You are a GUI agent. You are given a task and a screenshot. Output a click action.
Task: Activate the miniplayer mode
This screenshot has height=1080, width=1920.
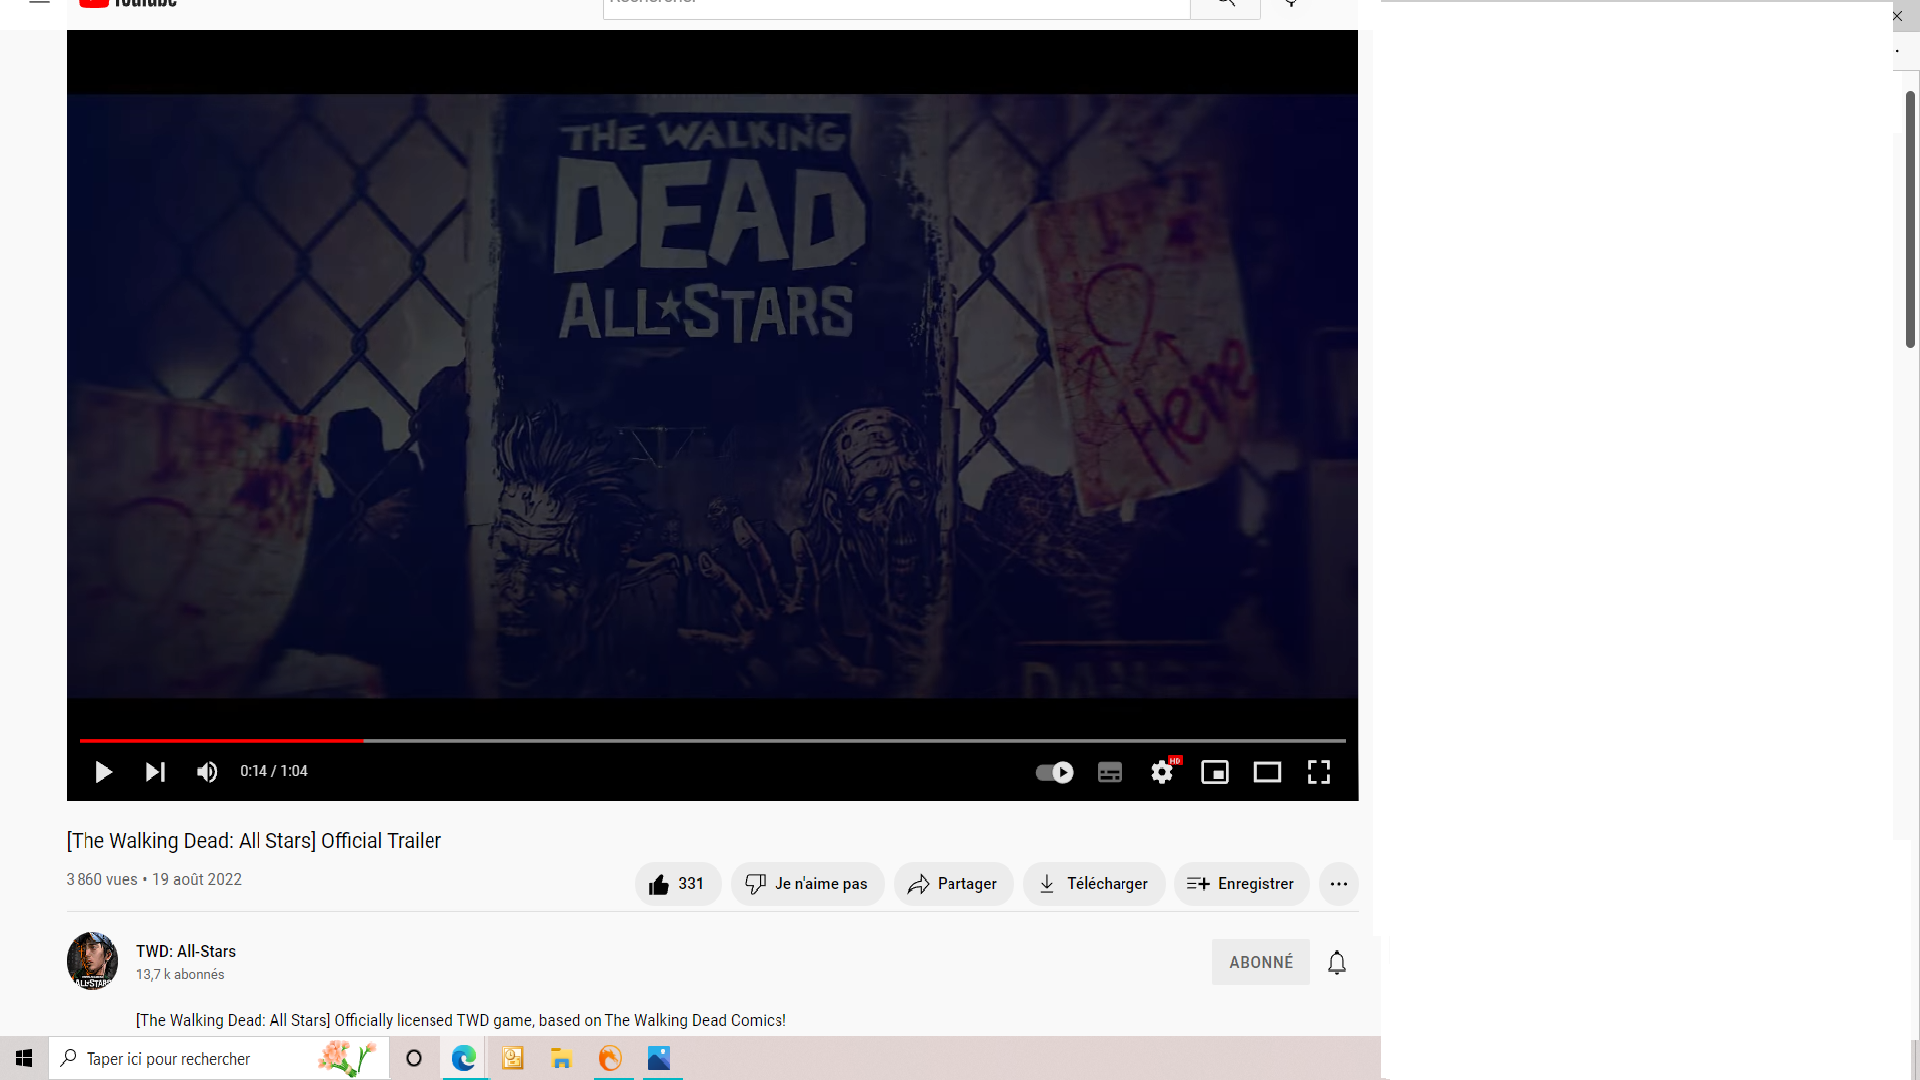[x=1215, y=772]
